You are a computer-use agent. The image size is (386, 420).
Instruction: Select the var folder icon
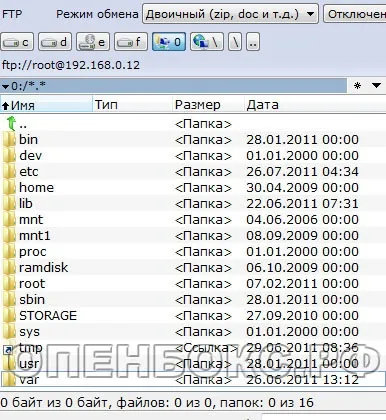10,380
